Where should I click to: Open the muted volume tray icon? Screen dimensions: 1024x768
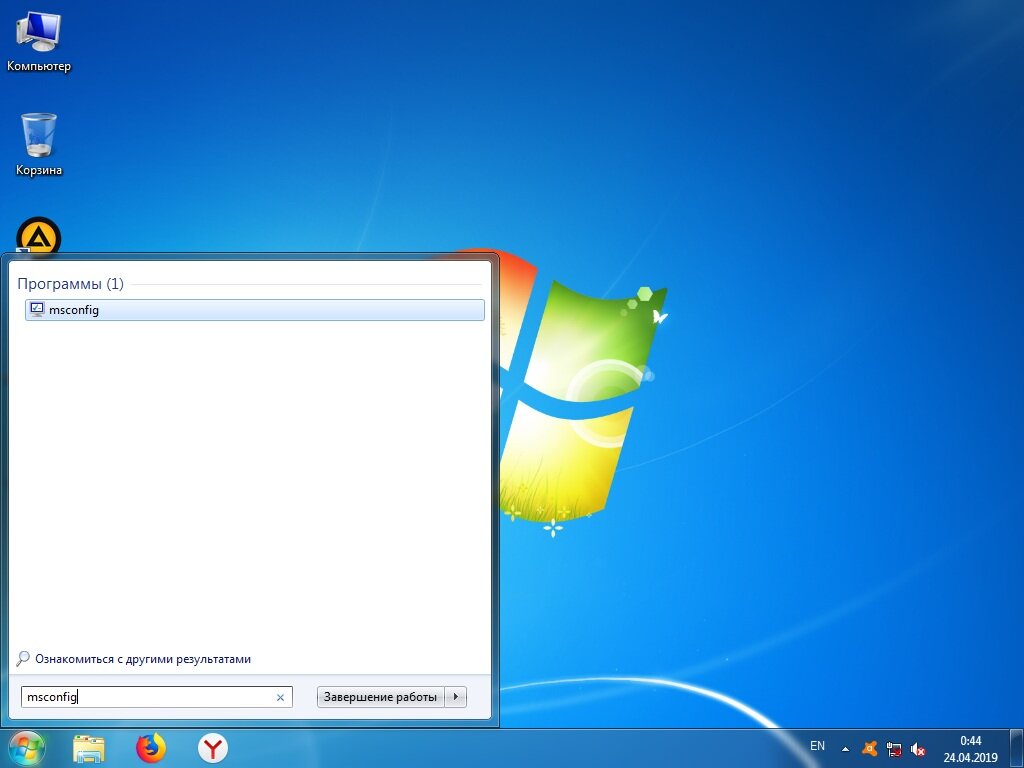point(918,749)
